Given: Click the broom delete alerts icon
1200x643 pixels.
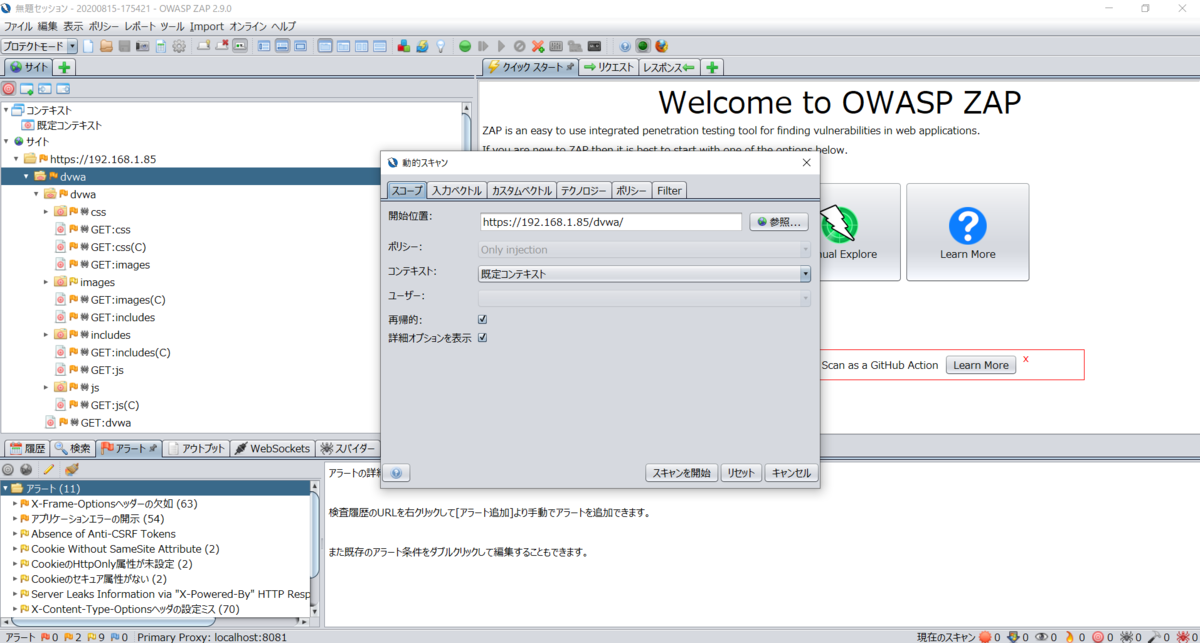Looking at the screenshot, I should pos(71,469).
